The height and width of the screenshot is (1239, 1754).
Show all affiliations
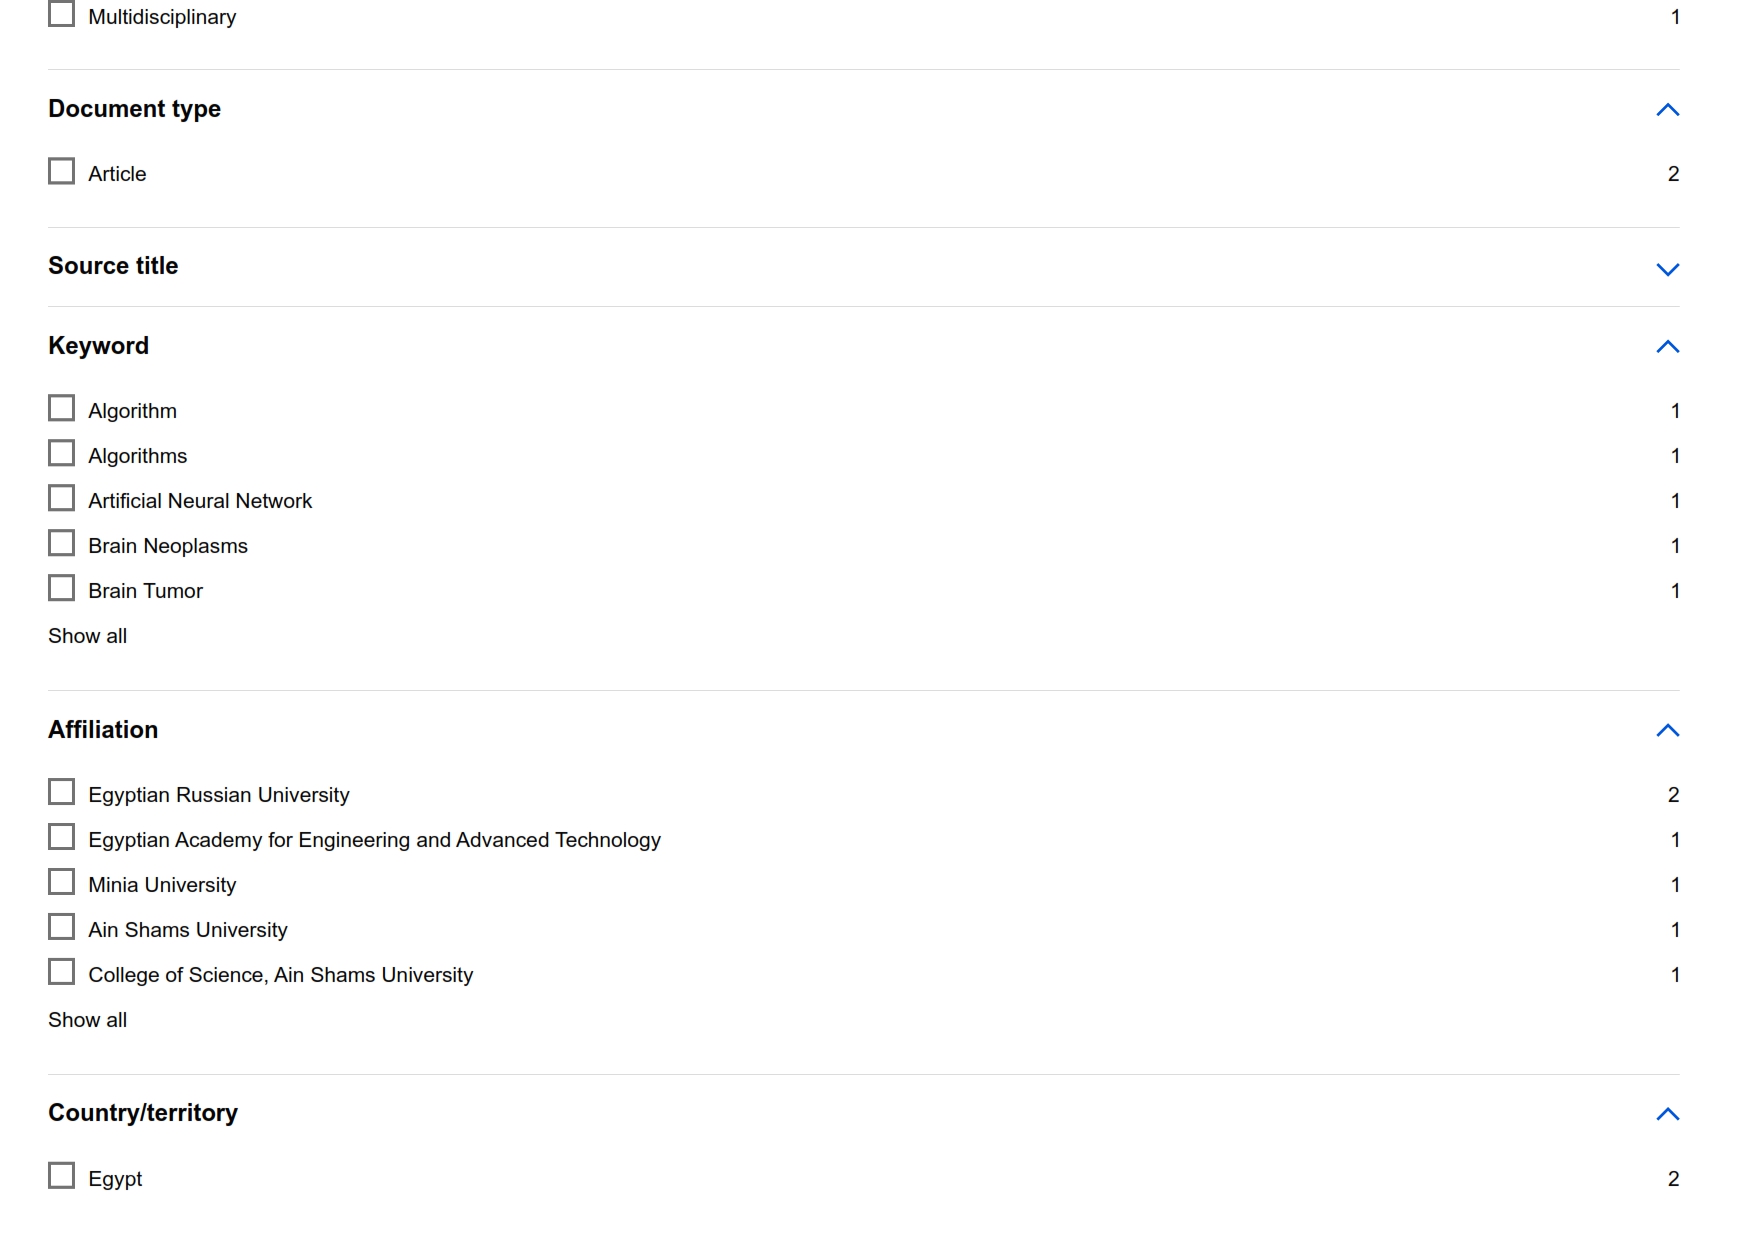click(88, 1020)
